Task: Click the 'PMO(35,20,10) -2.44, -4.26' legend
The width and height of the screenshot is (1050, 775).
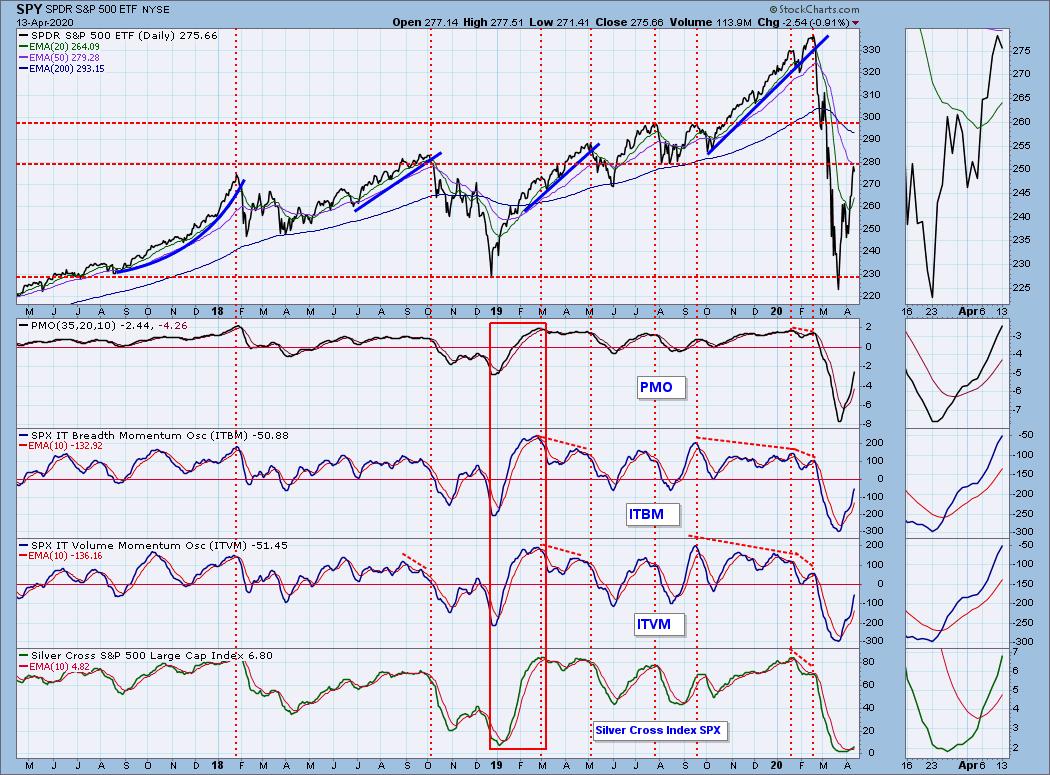Action: click(103, 326)
